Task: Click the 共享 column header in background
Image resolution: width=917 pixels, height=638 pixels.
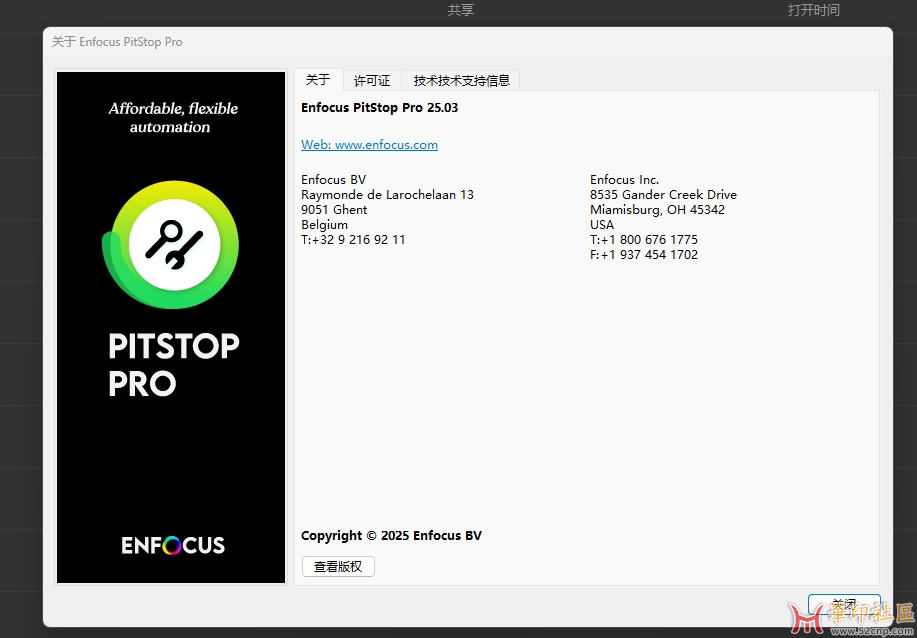Action: (461, 10)
